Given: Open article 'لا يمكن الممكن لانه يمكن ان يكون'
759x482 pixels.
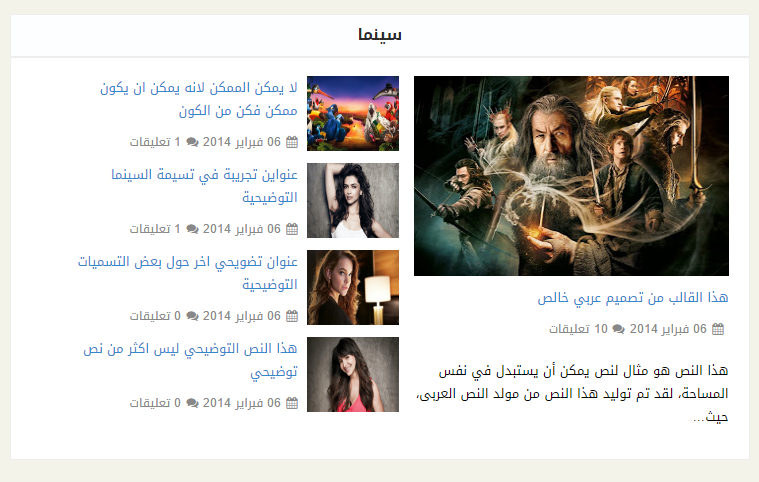Looking at the screenshot, I should coord(199,99).
